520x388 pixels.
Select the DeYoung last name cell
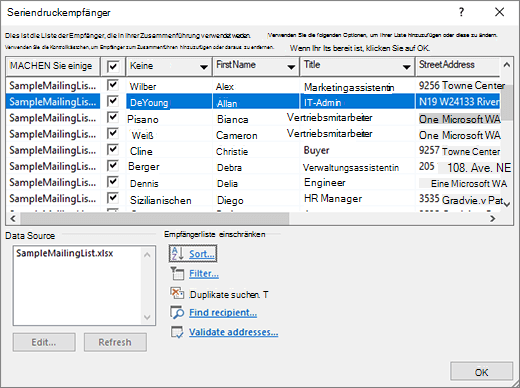[169, 102]
